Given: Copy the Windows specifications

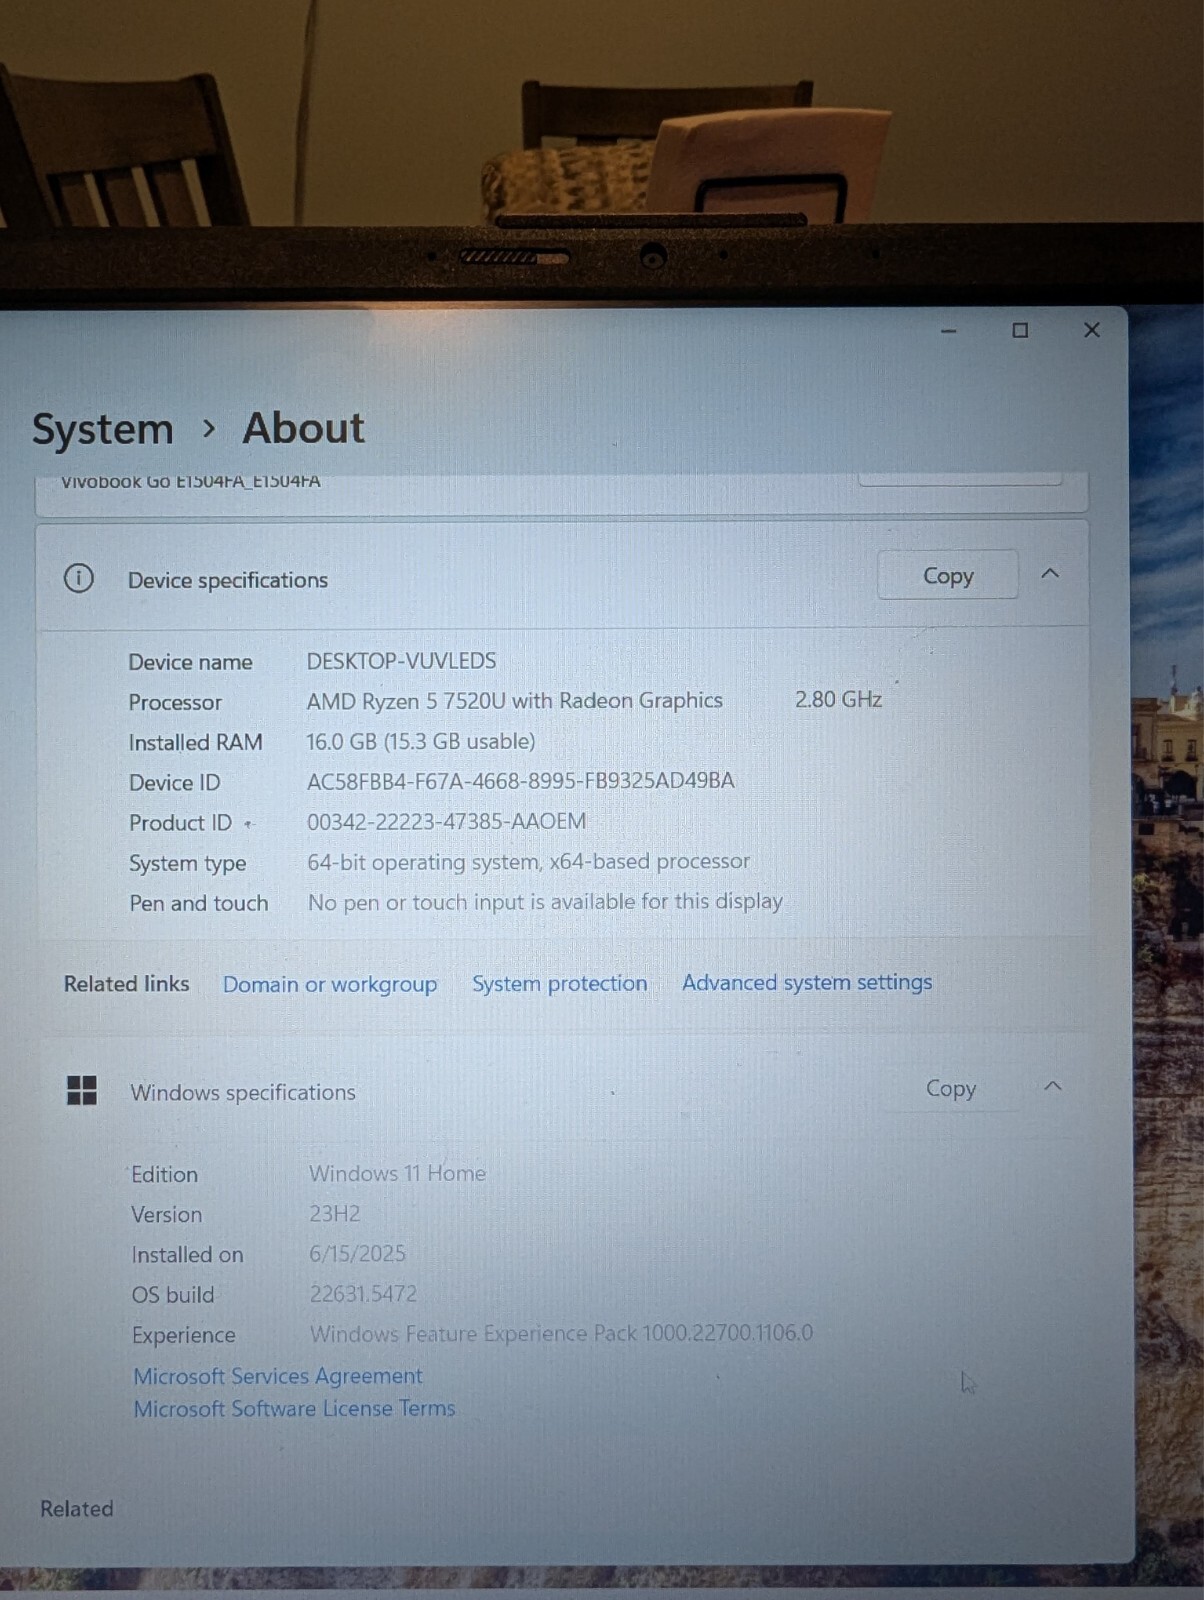Looking at the screenshot, I should pos(951,1088).
